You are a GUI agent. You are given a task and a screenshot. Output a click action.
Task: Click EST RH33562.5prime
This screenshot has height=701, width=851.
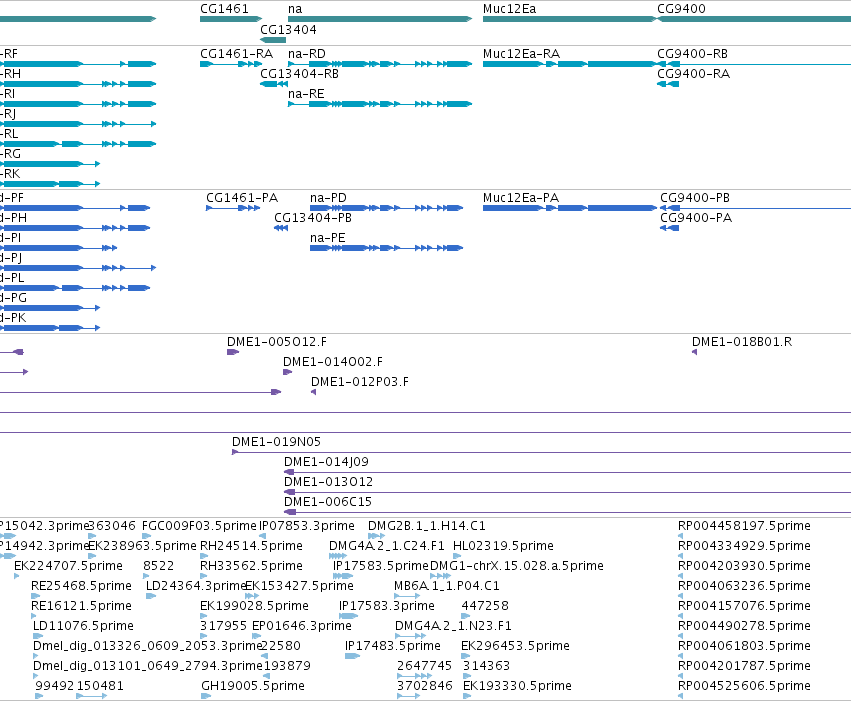click(x=251, y=566)
